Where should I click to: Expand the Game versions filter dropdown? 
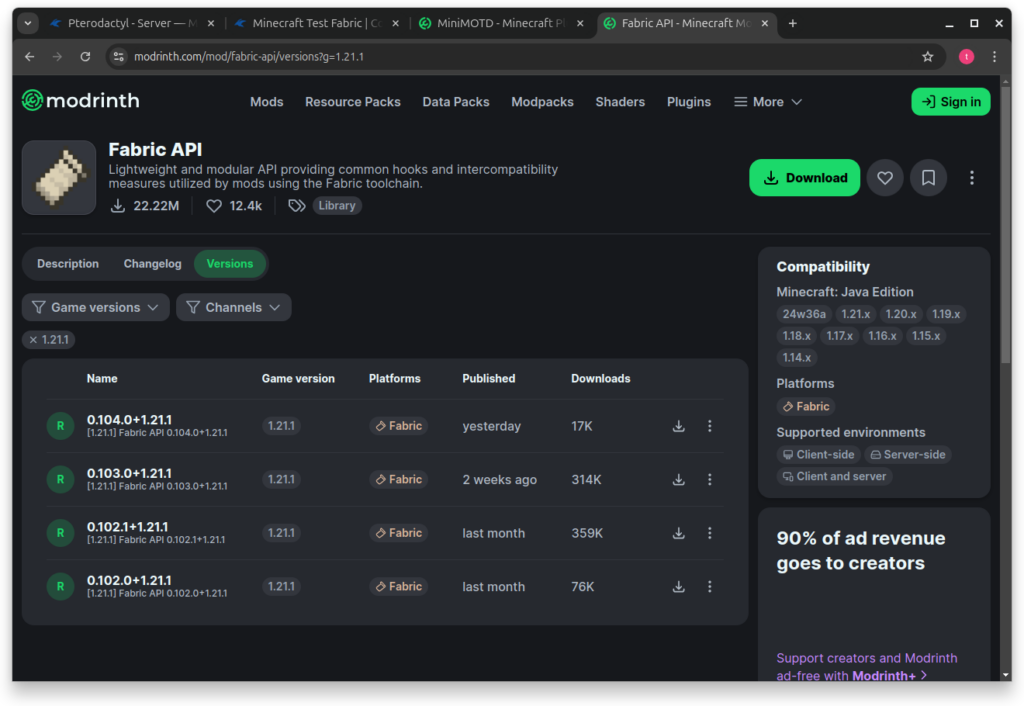[x=95, y=307]
